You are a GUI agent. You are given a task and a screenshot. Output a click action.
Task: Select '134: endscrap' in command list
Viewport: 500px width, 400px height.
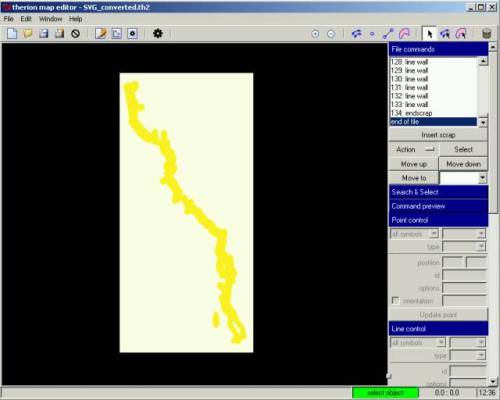pos(433,113)
